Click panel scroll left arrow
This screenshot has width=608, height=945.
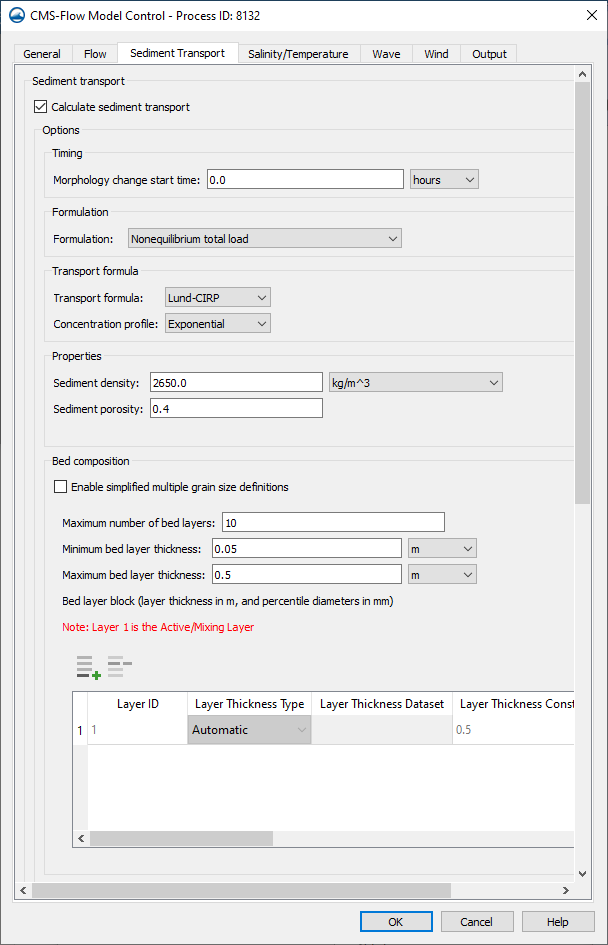[23, 890]
